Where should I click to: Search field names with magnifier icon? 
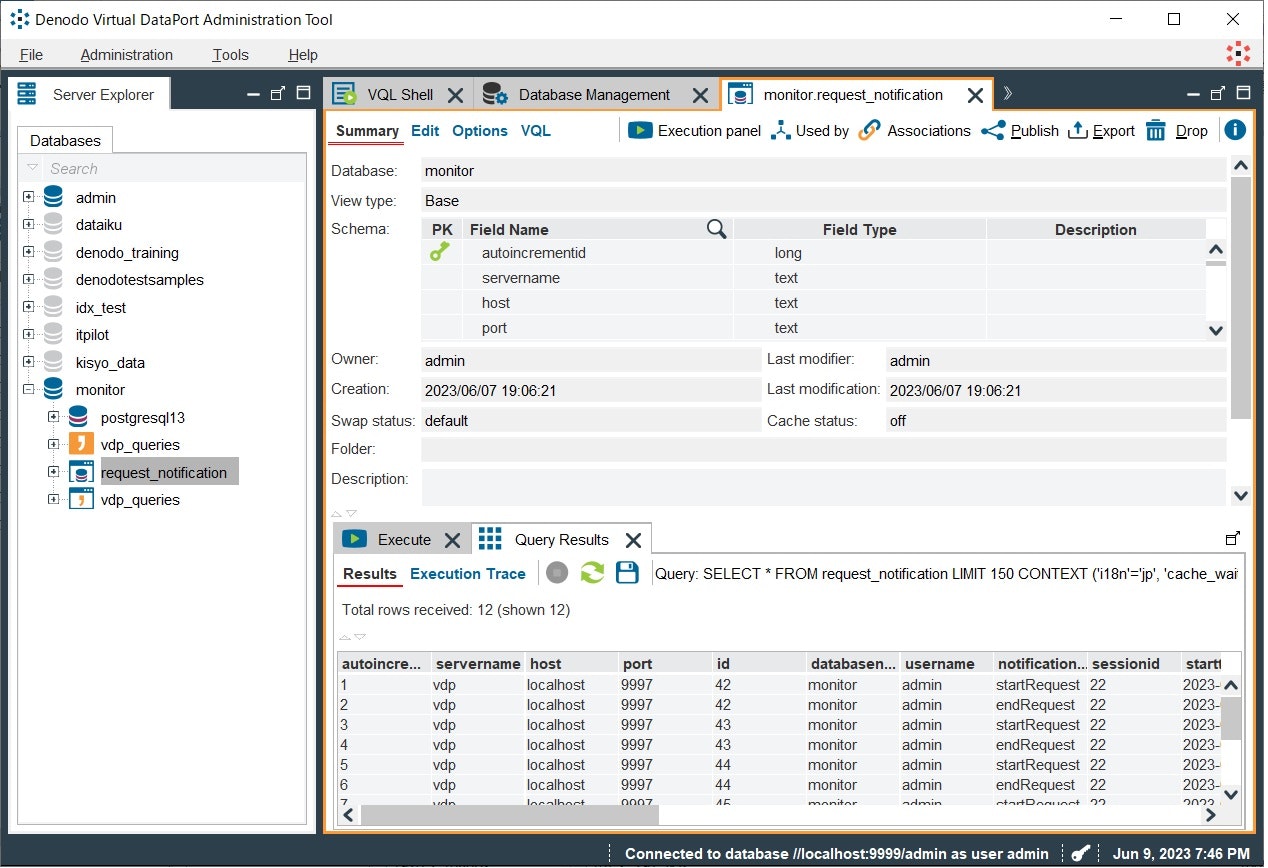click(716, 229)
